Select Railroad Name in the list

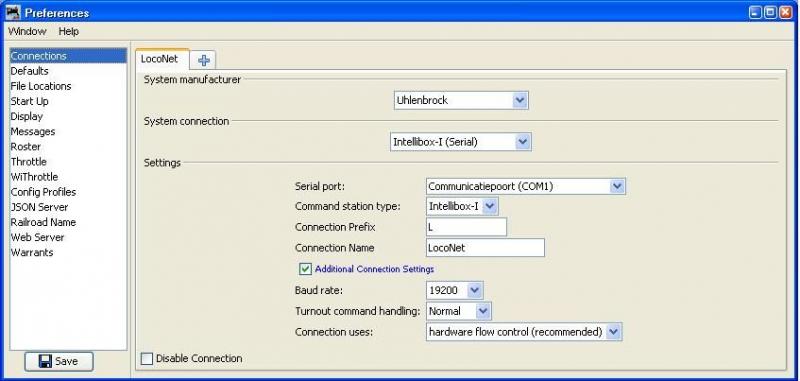tap(68, 222)
